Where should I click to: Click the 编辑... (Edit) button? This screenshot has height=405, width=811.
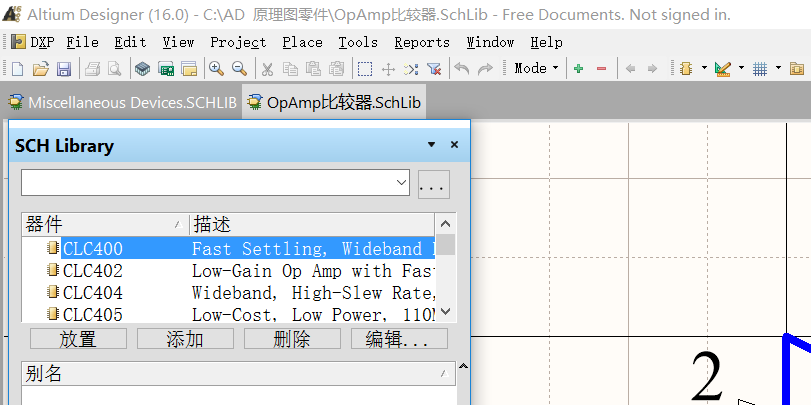coord(399,339)
